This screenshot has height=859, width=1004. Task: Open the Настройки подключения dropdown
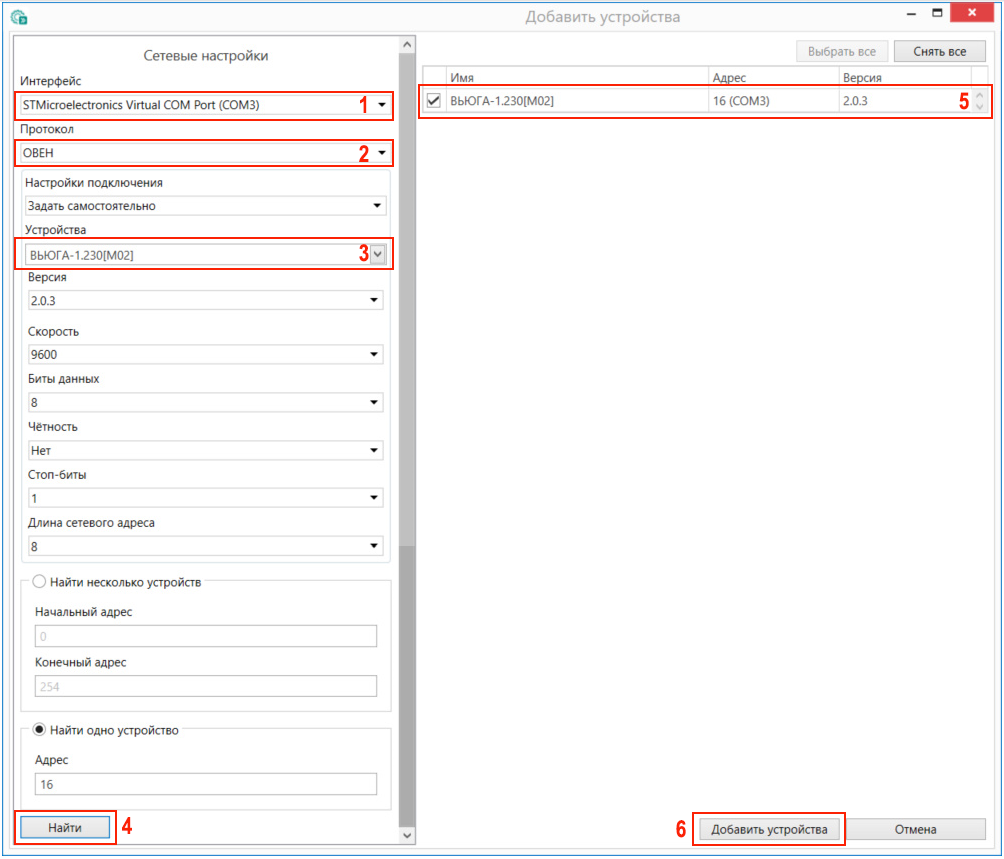[205, 206]
